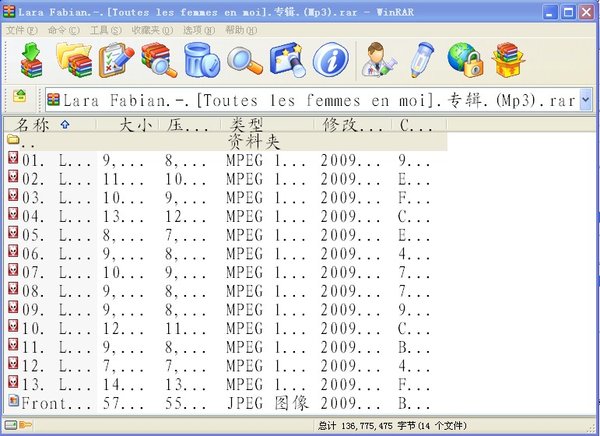The image size is (600, 436).
Task: Select the file row '05. L...'
Action: pyautogui.click(x=226, y=235)
